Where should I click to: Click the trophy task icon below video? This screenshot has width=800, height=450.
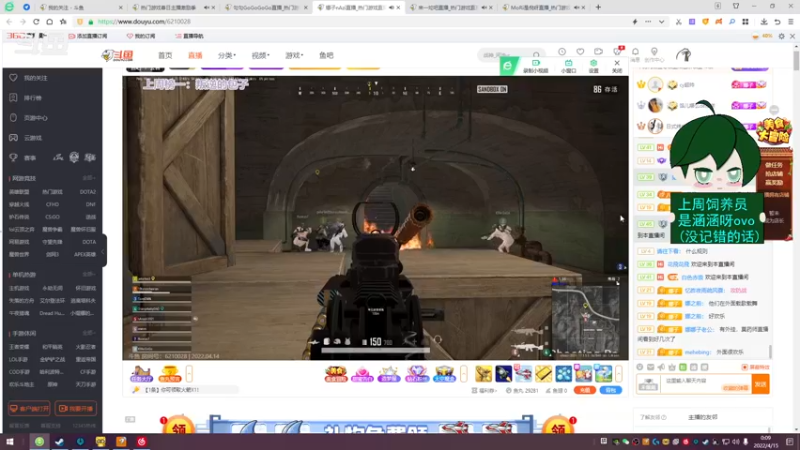click(169, 374)
